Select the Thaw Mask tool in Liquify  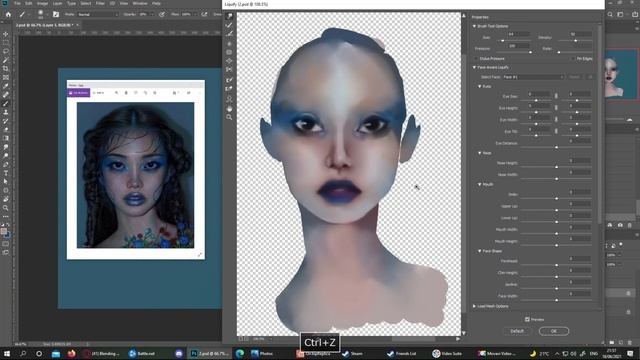[229, 89]
